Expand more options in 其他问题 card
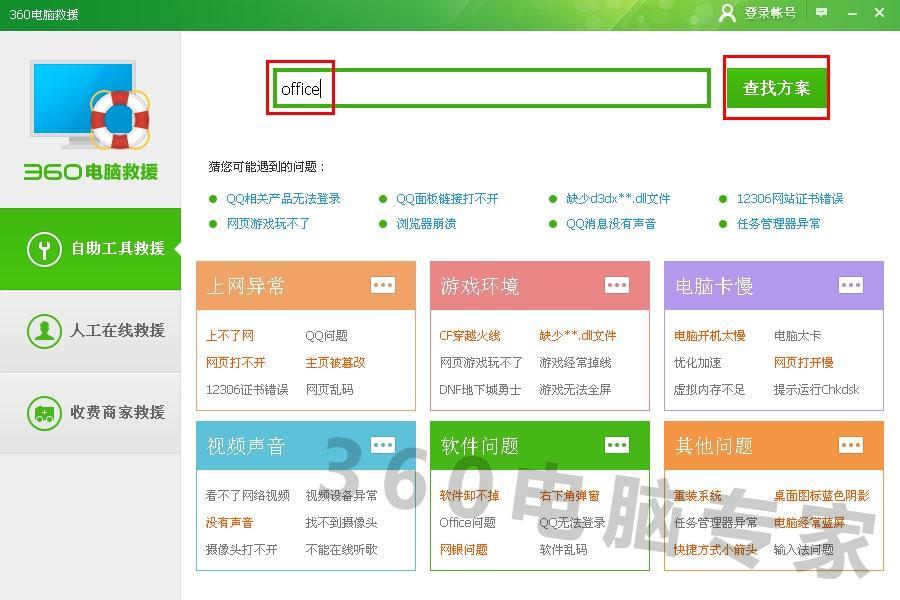This screenshot has width=900, height=600. pyautogui.click(x=851, y=445)
